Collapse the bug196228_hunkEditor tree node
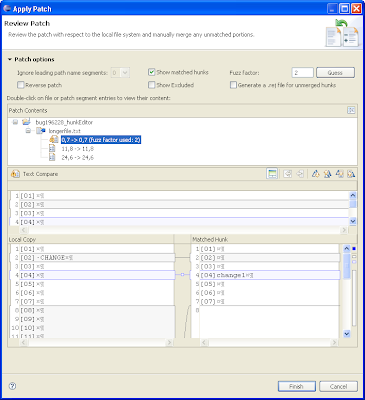The image size is (365, 400). (x=15, y=122)
